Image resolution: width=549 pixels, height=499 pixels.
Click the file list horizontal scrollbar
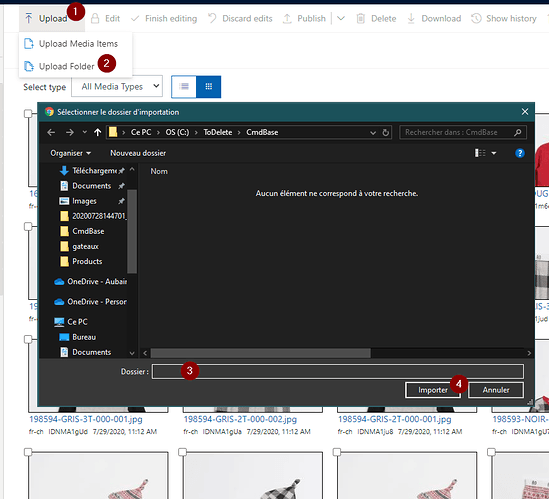[260, 353]
